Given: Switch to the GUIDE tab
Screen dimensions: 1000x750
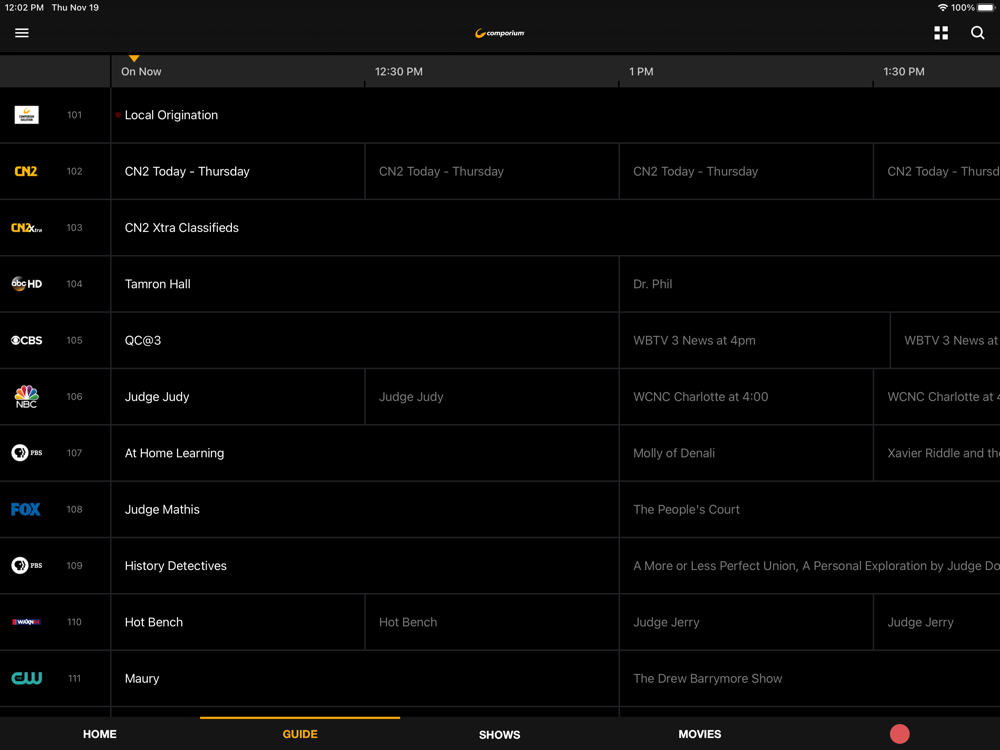Looking at the screenshot, I should click(300, 734).
